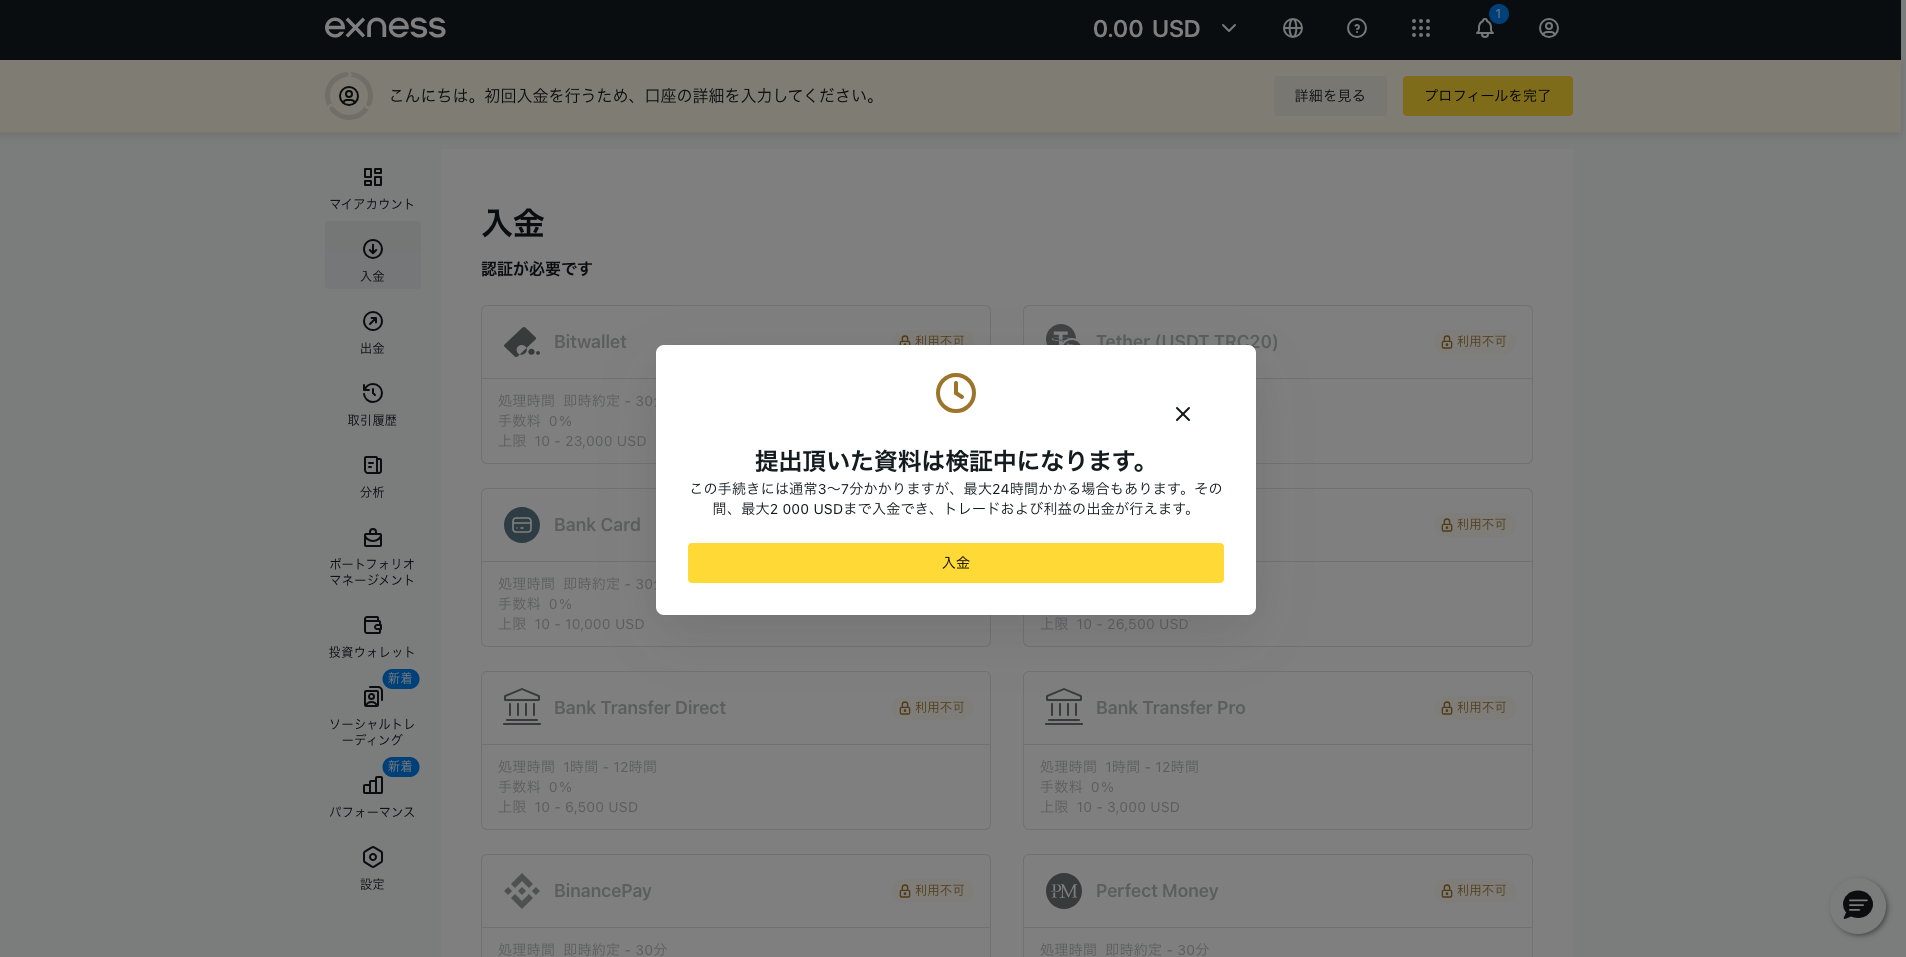Go to マイアカウント in sidebar

372,188
